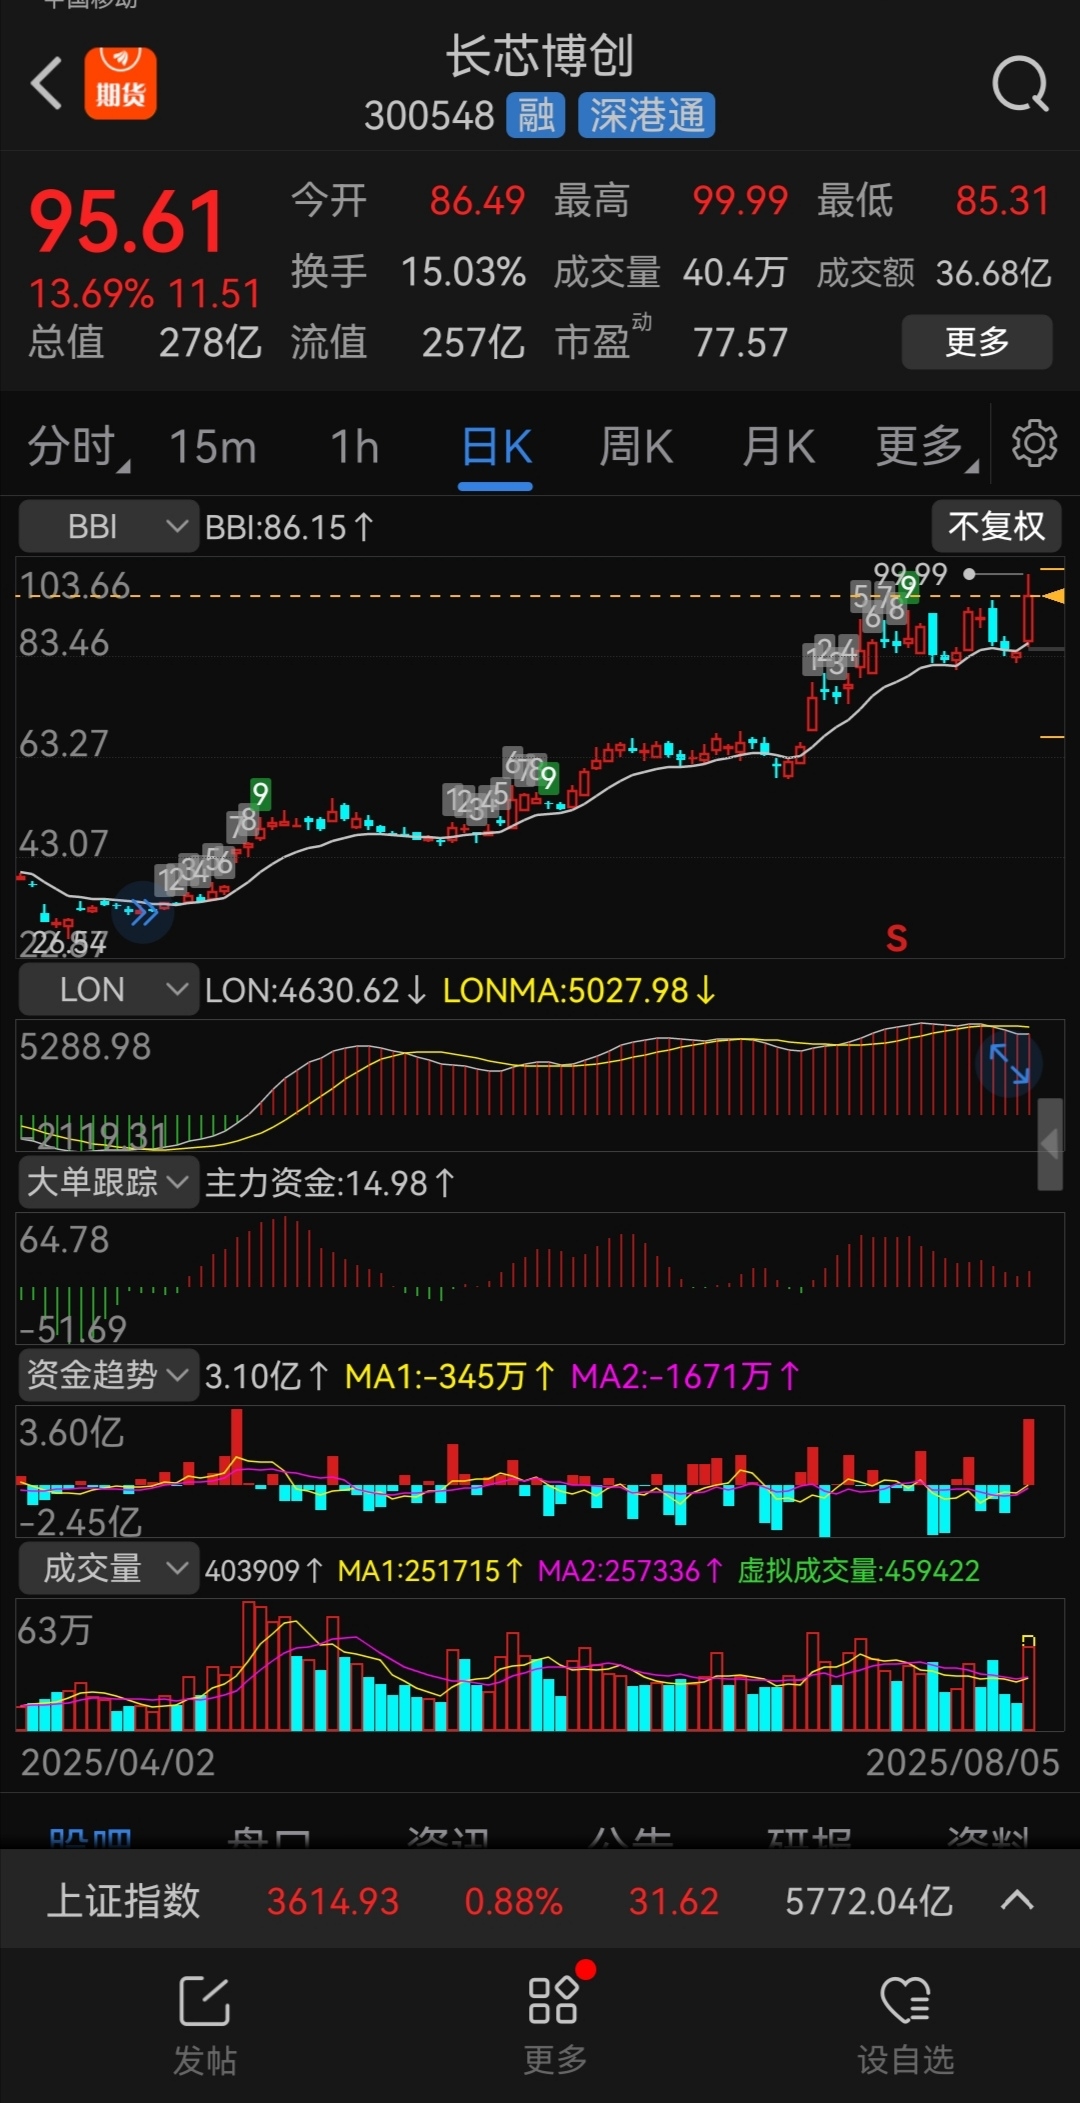
Task: Tap the MA2:-1671万 value
Action: tap(685, 1377)
